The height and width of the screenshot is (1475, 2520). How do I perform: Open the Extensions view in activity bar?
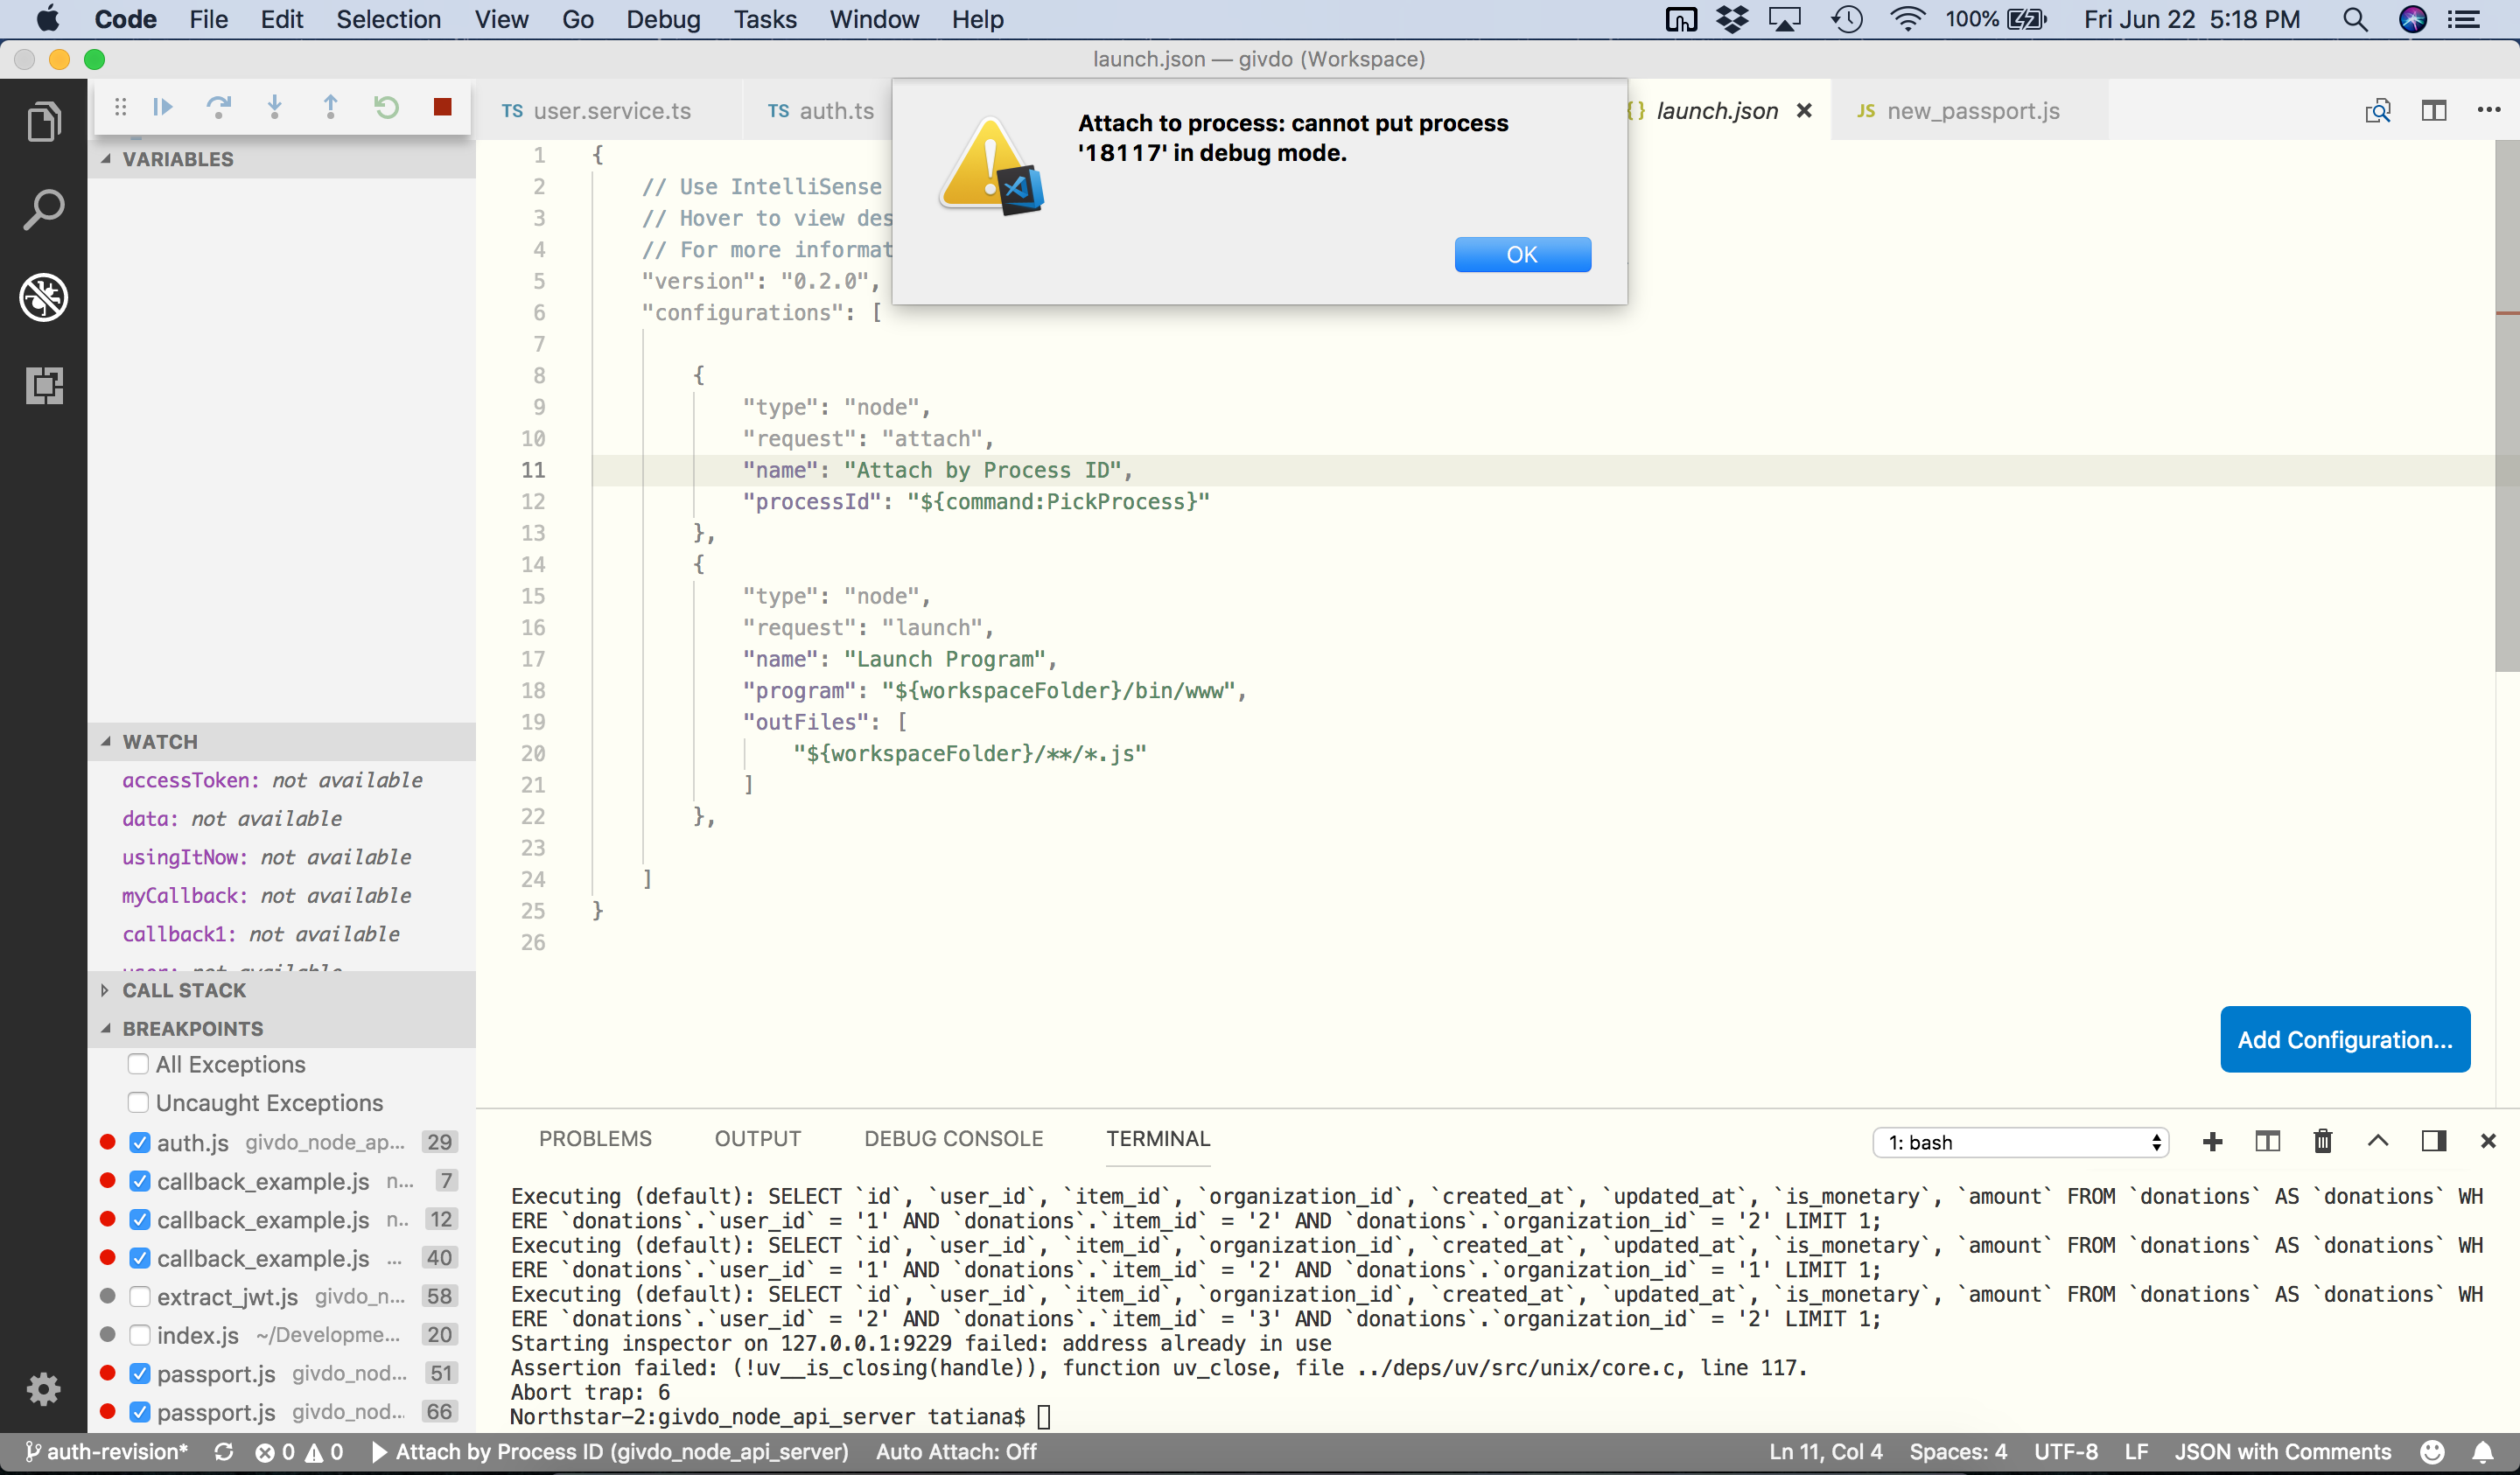[x=43, y=385]
